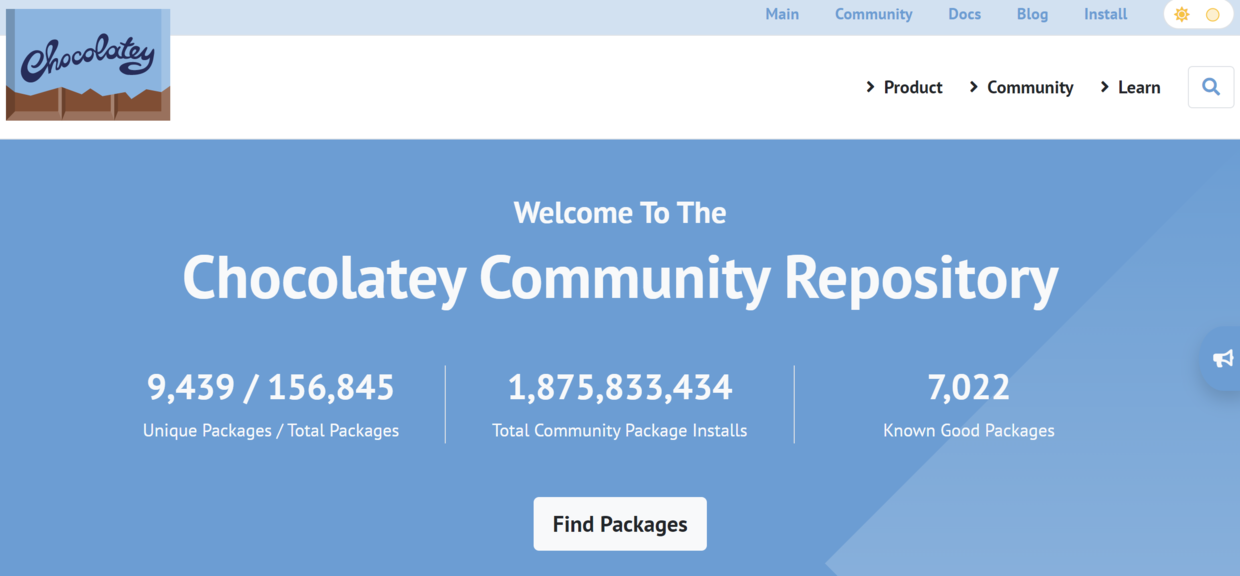
Task: Open the Blog link in top bar
Action: point(1032,14)
